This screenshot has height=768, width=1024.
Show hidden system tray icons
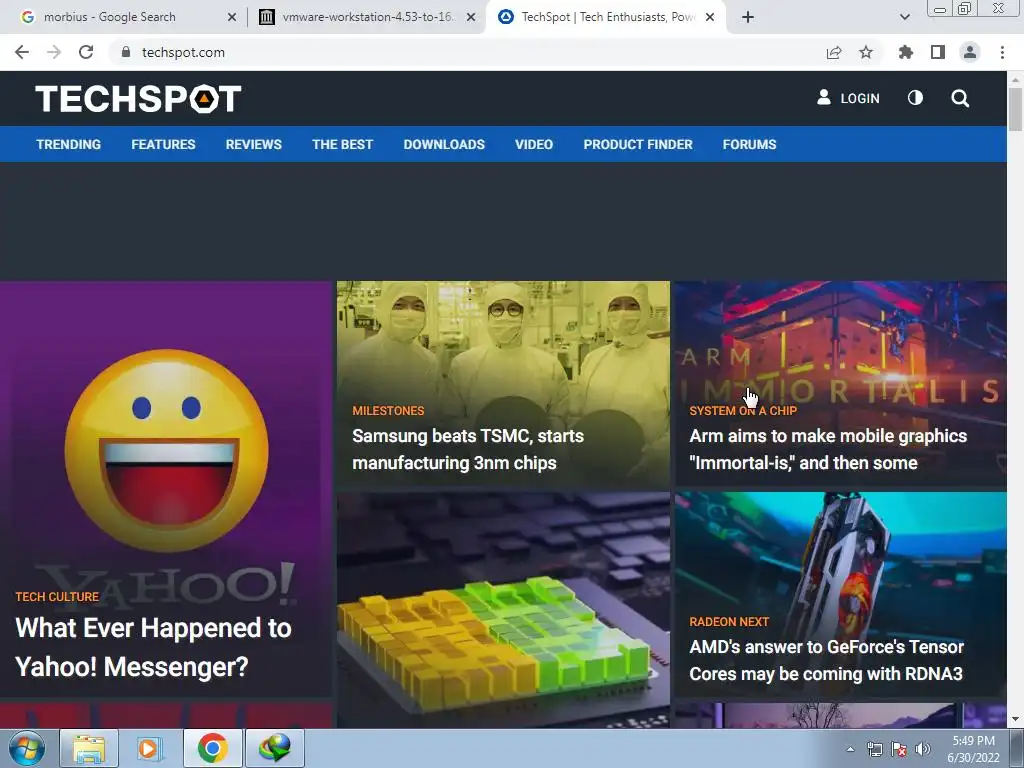coord(850,749)
